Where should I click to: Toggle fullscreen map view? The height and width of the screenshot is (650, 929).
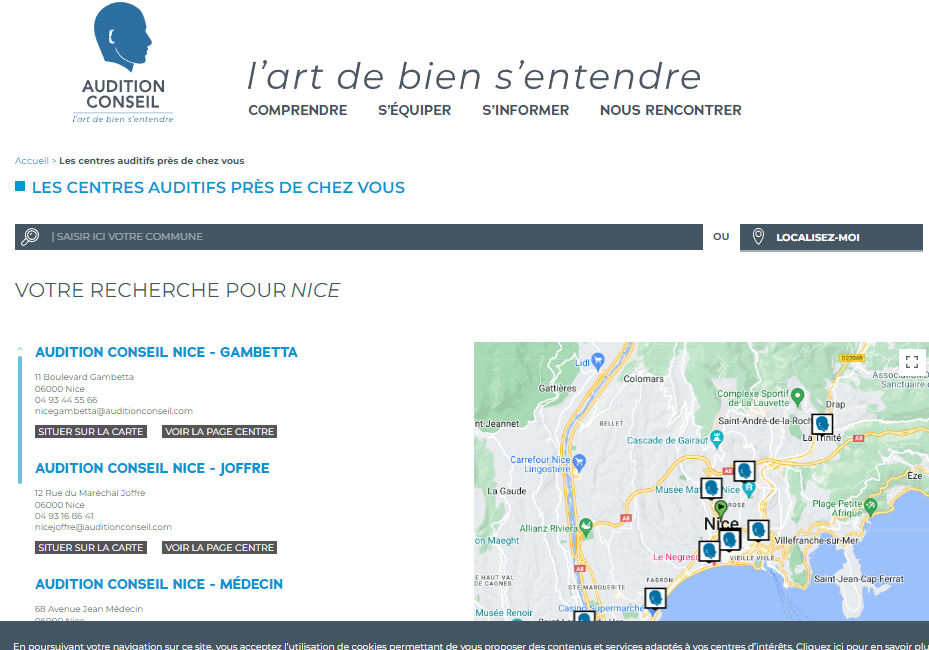[910, 362]
